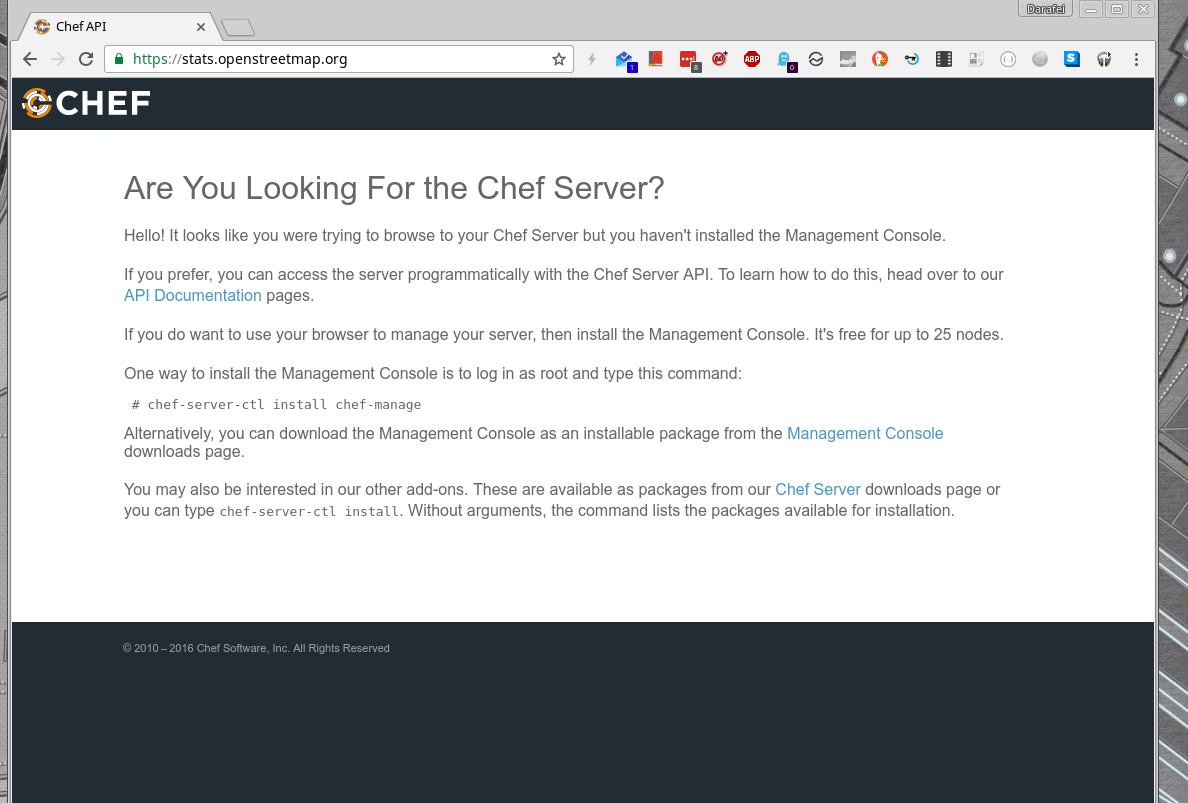This screenshot has height=803, width=1188.
Task: Click the faded grey page-layout extension icon
Action: 976,59
